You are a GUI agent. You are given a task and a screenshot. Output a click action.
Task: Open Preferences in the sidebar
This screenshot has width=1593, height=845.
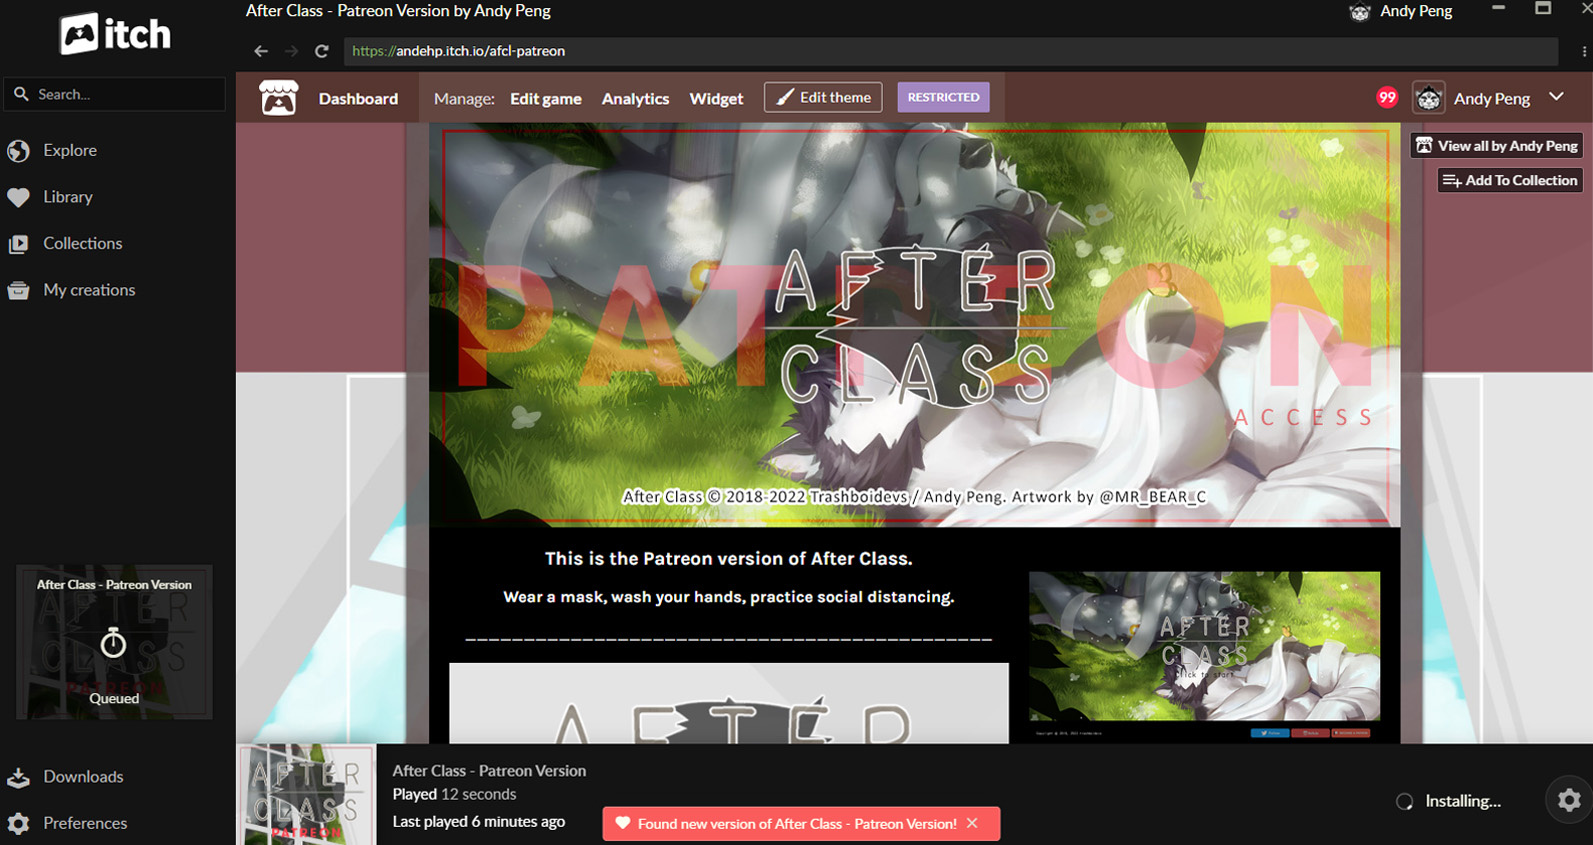point(85,823)
